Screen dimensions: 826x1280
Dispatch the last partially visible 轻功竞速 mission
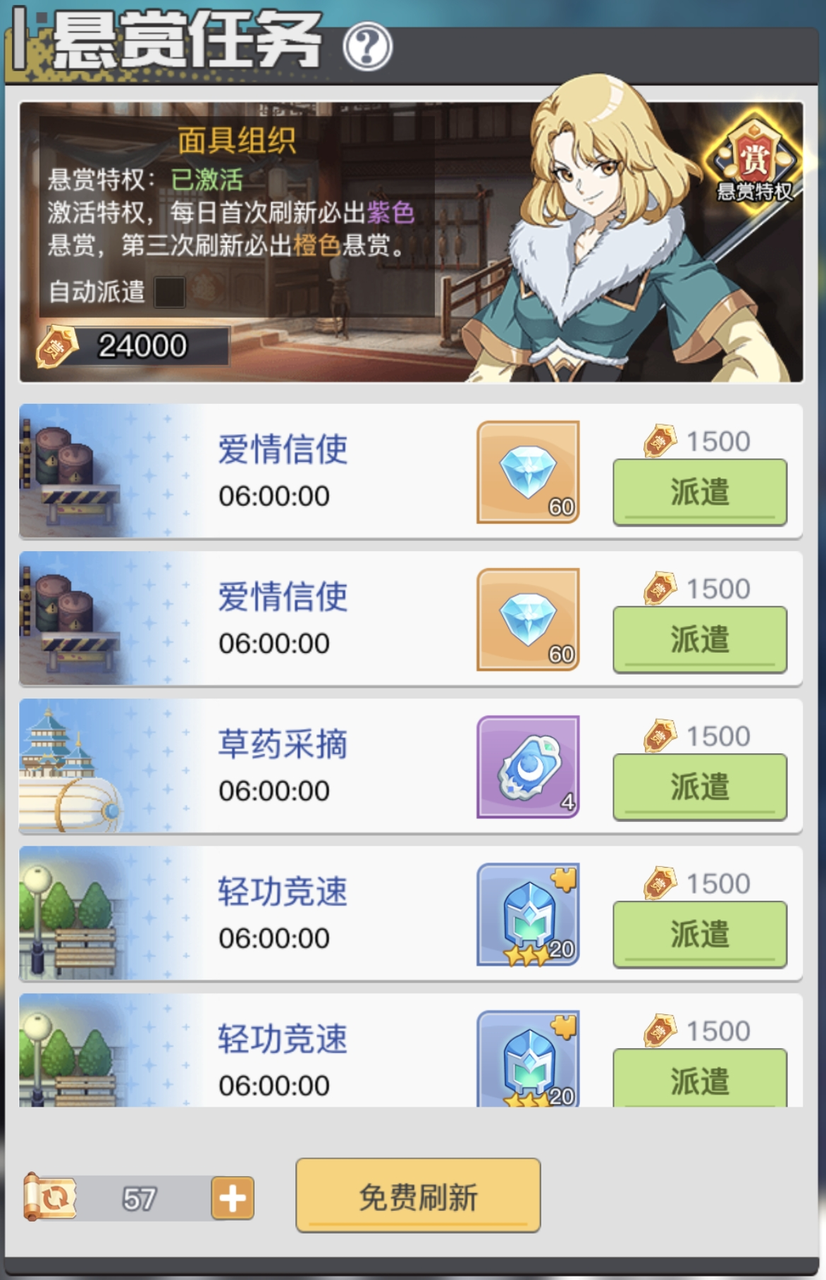(700, 1077)
